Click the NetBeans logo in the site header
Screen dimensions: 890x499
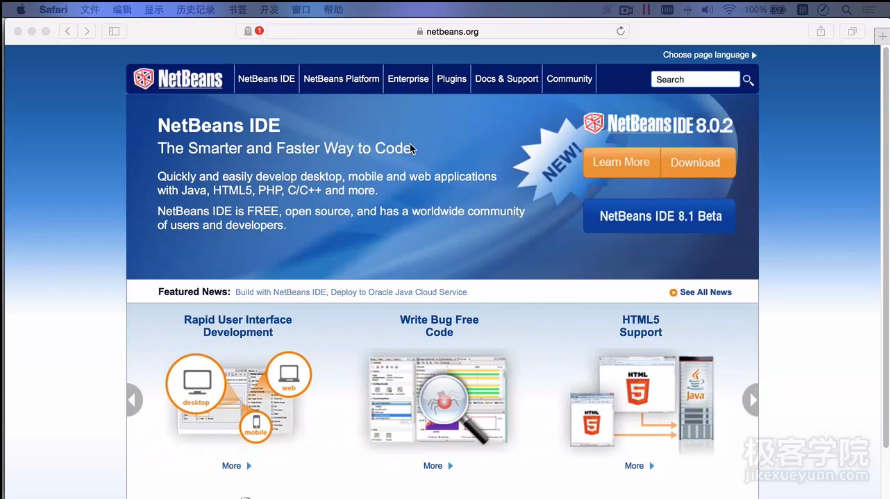tap(178, 79)
